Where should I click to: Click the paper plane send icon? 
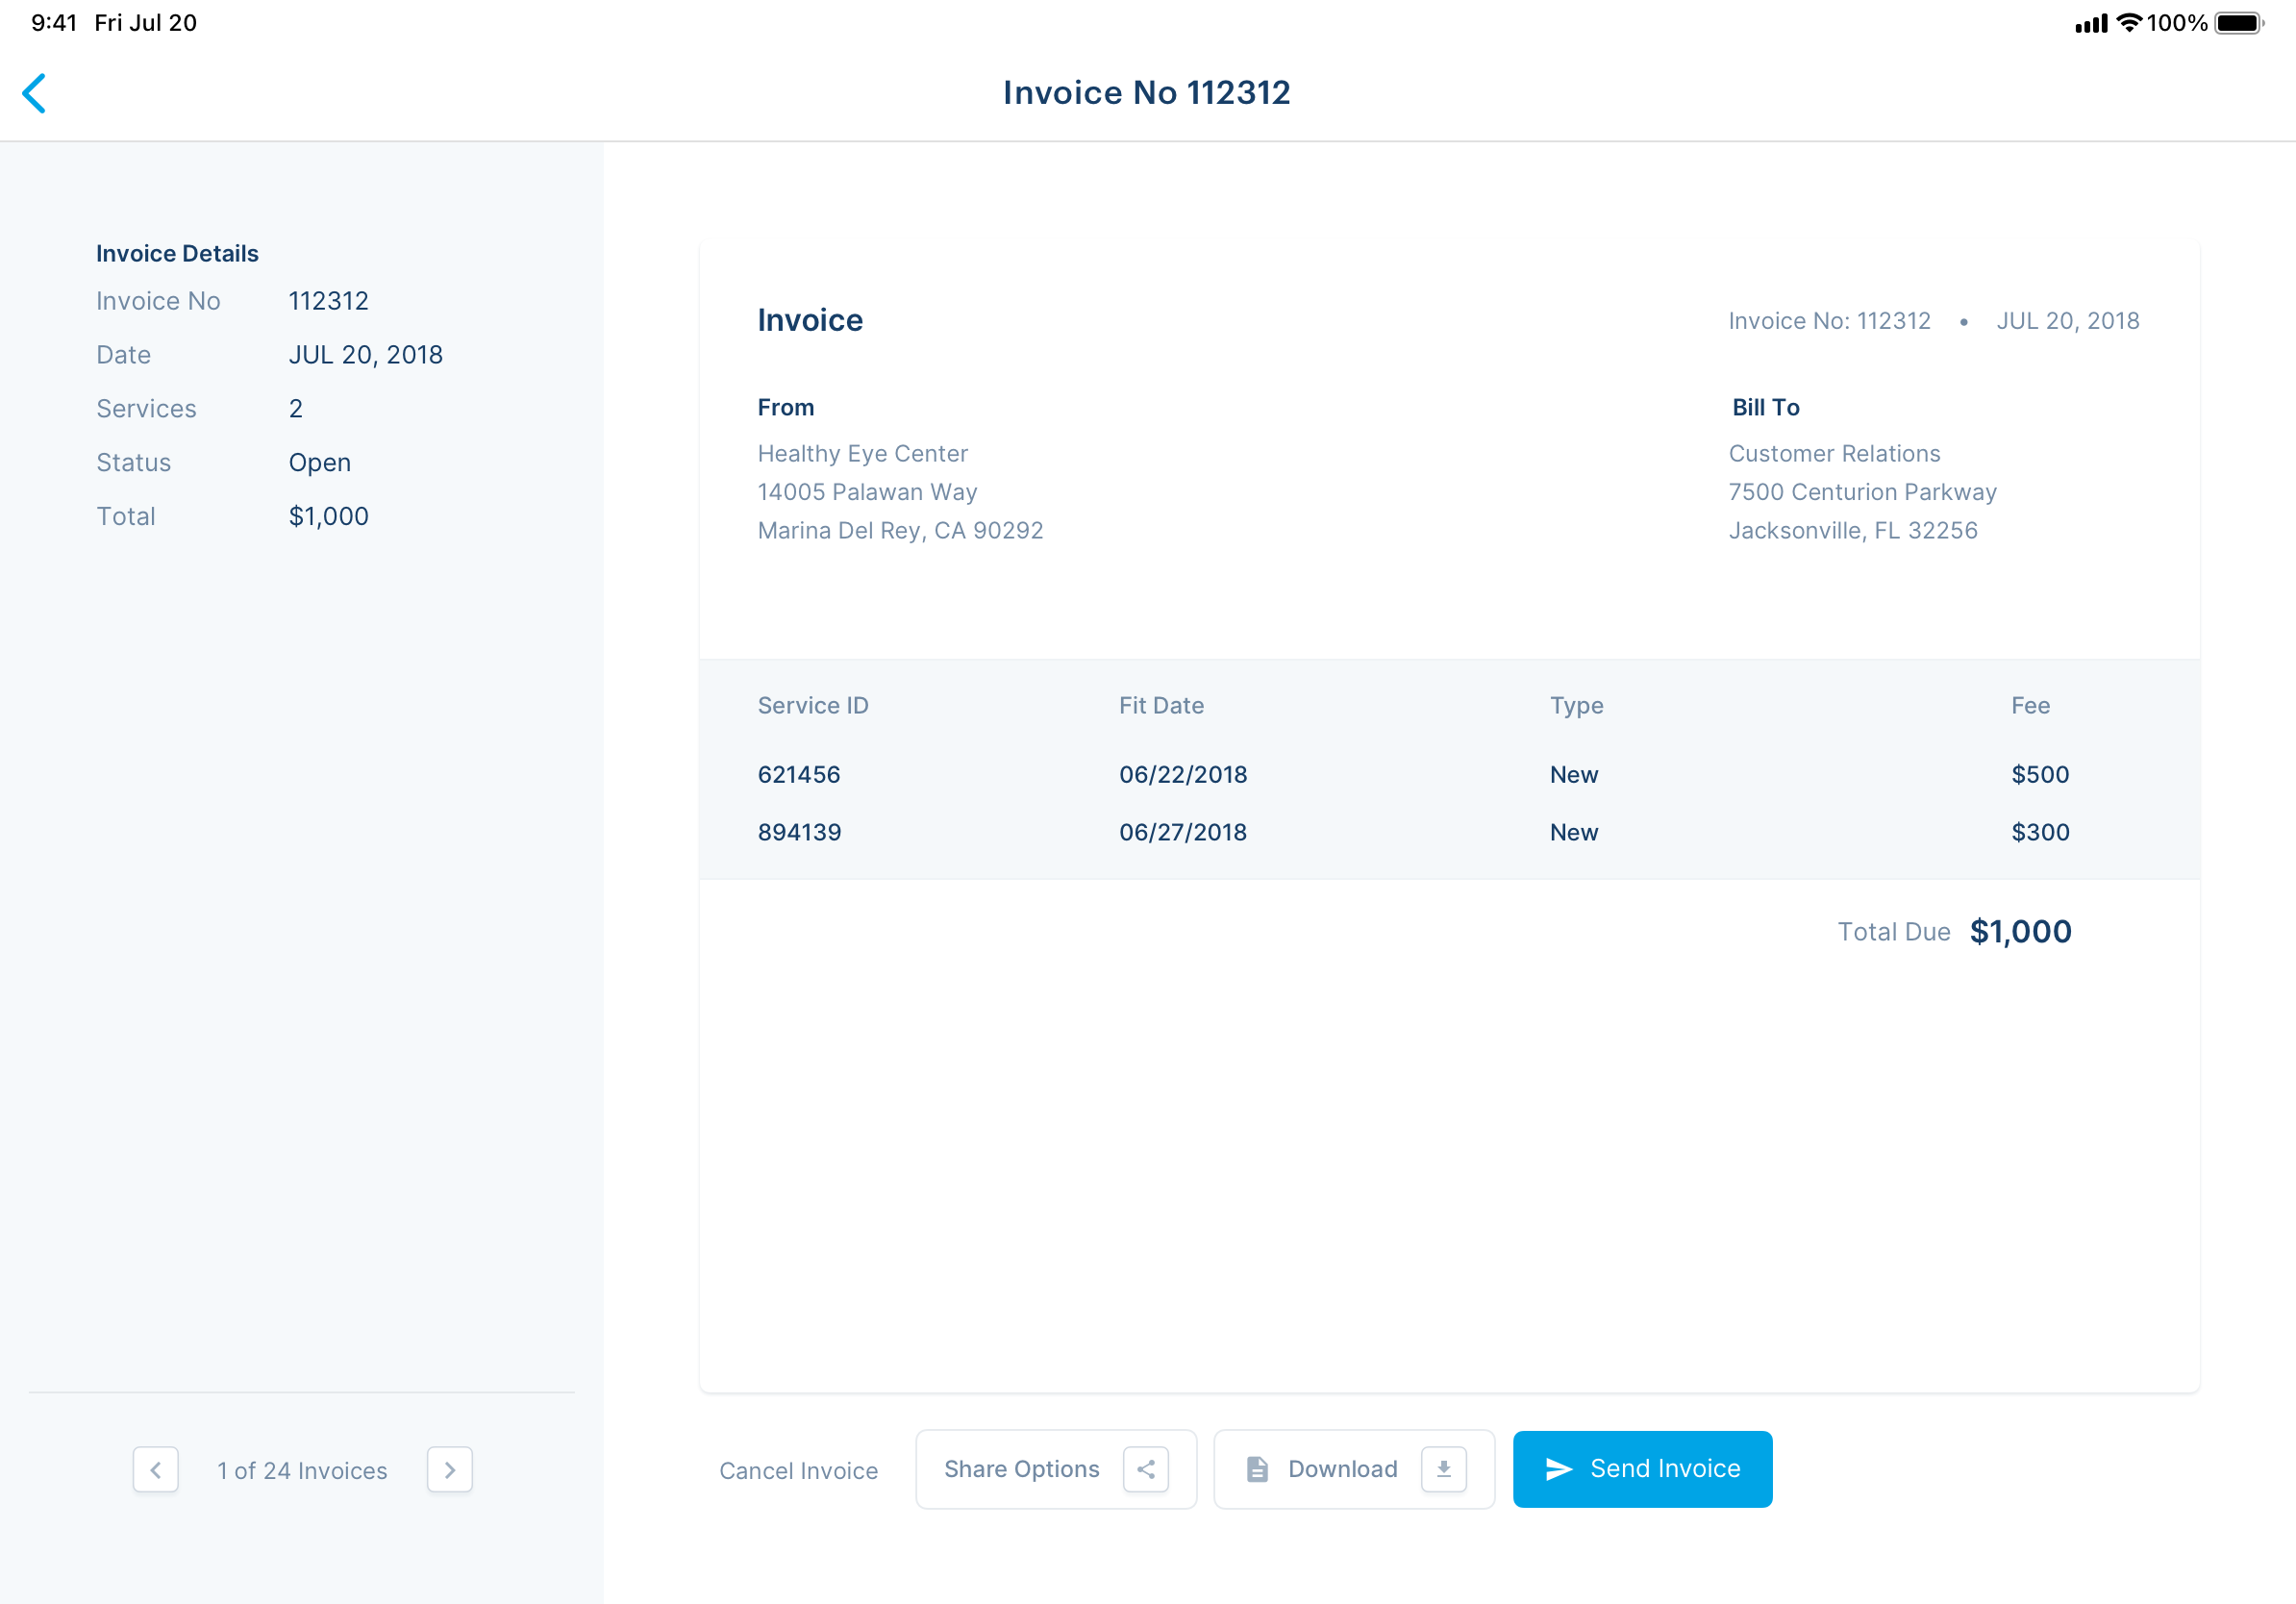click(x=1559, y=1468)
